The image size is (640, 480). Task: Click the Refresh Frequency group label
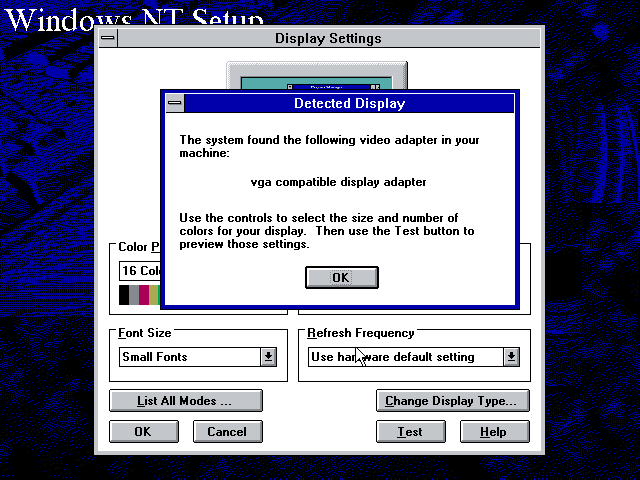click(x=361, y=333)
